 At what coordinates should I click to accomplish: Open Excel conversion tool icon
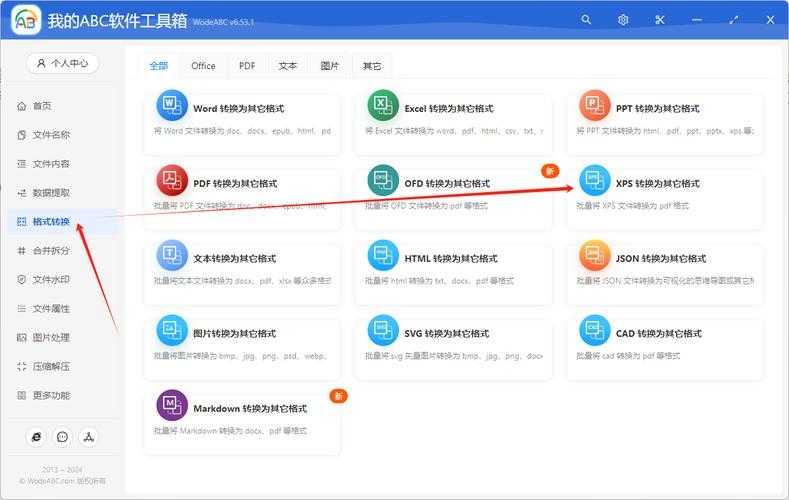383,105
